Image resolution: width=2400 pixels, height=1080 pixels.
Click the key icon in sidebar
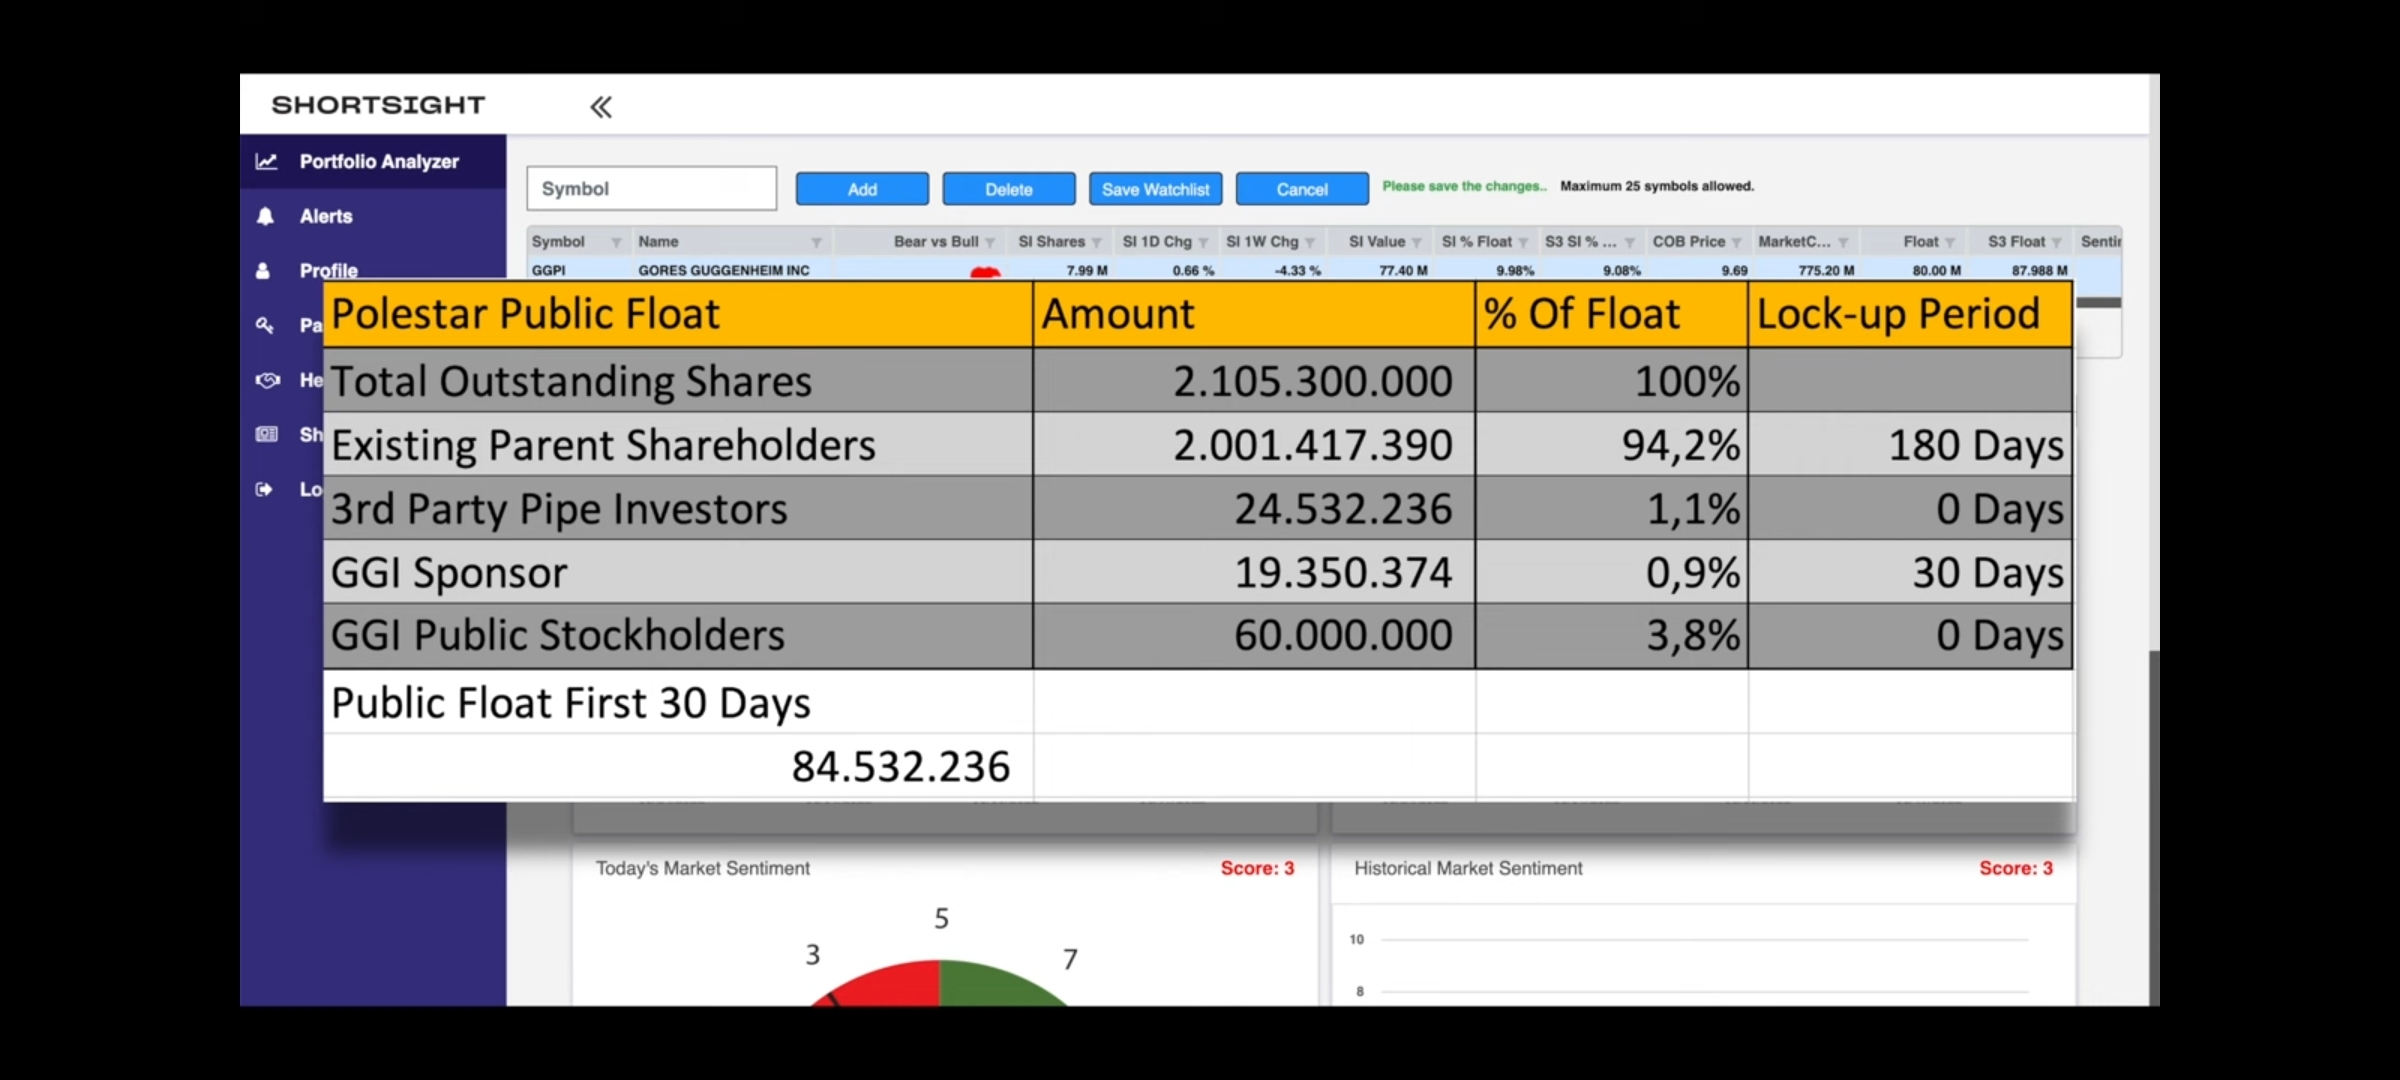[x=264, y=325]
